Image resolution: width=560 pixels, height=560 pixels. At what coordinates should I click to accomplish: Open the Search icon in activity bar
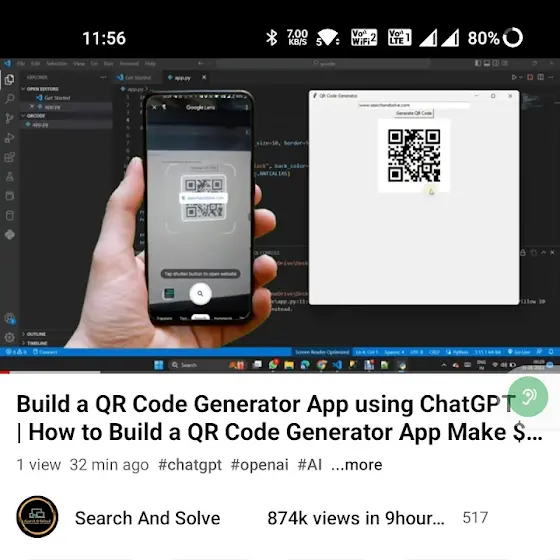10,98
